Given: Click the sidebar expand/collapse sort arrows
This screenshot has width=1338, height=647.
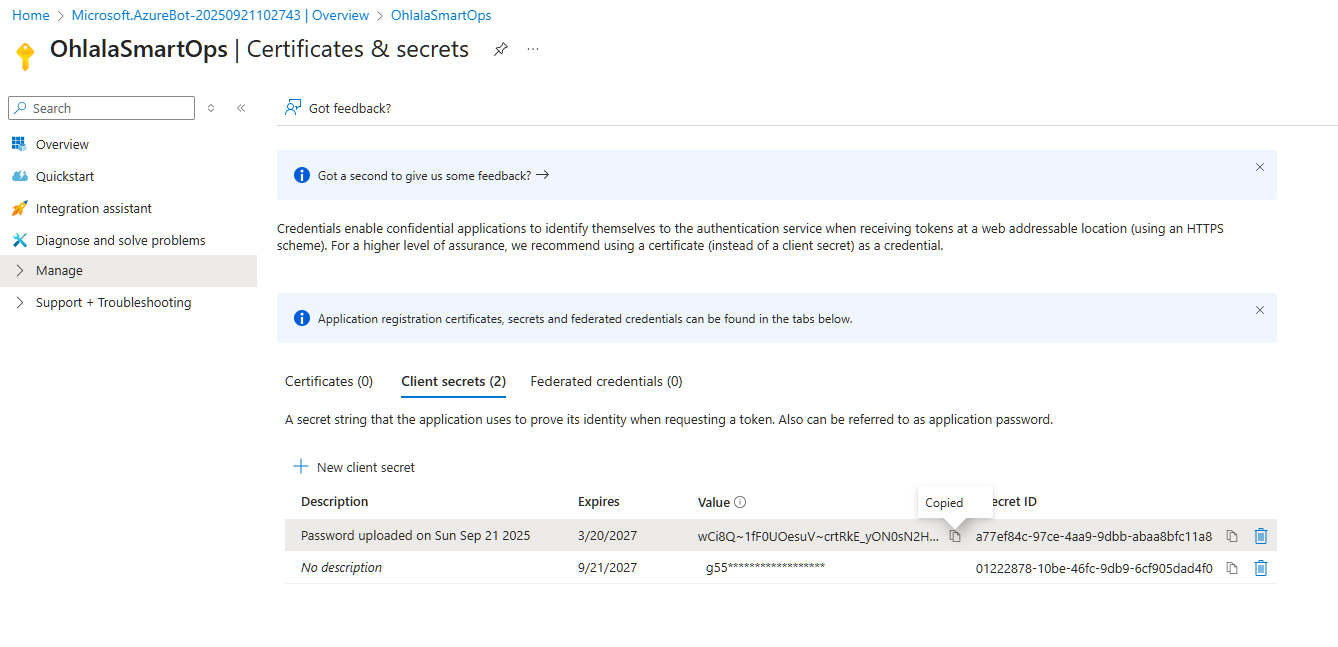Looking at the screenshot, I should point(211,108).
